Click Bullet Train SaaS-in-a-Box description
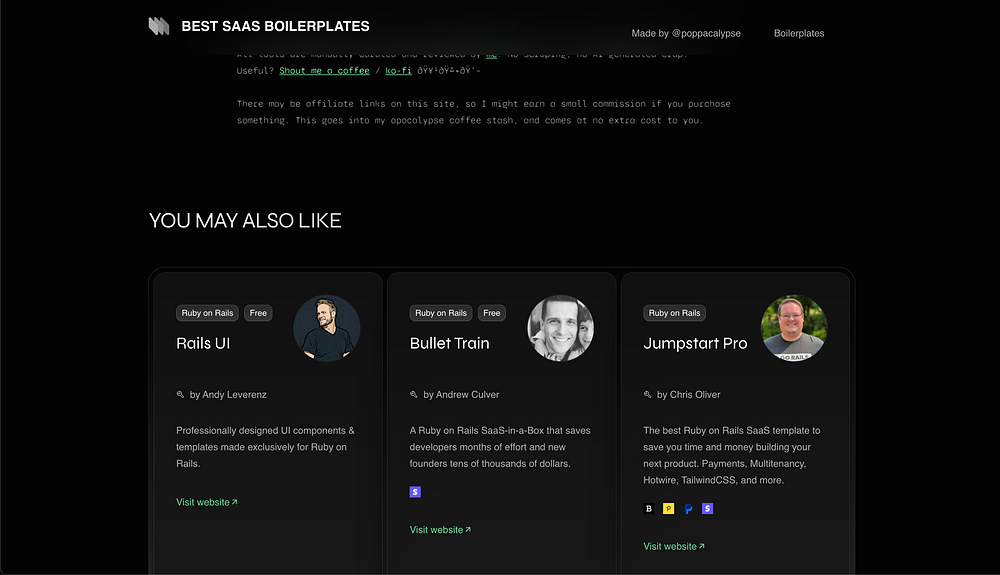1000x575 pixels. [x=500, y=447]
